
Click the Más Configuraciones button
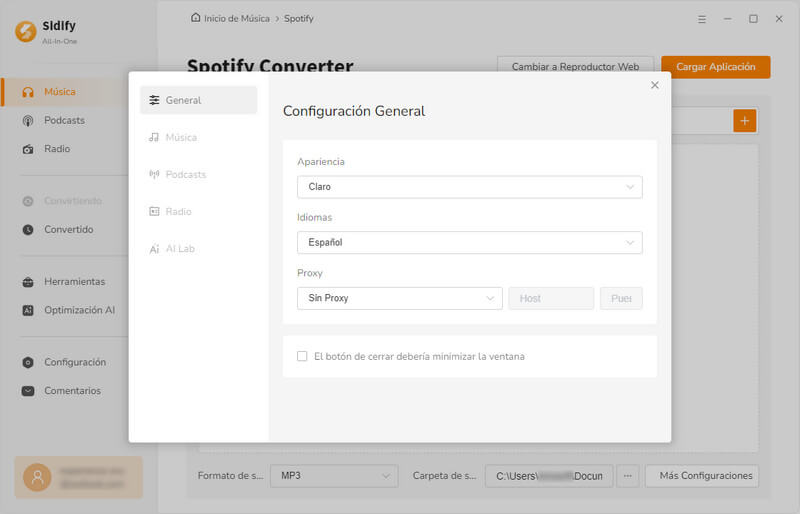pos(702,476)
